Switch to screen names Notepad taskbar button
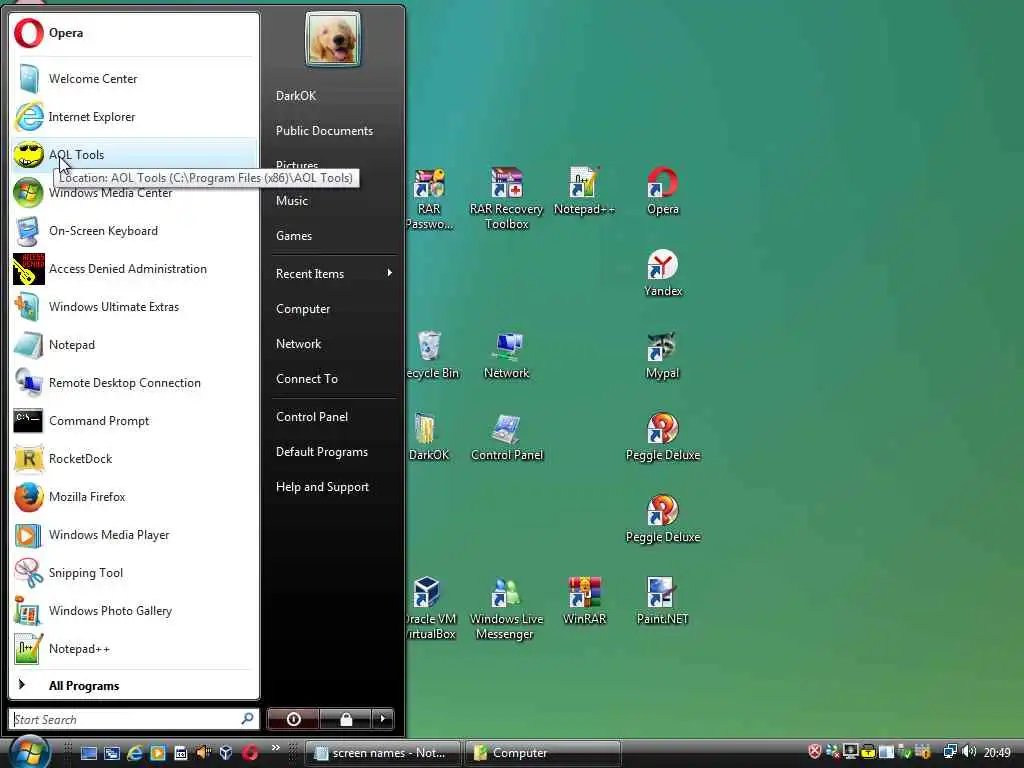Screen dimensions: 1024x768 click(383, 753)
